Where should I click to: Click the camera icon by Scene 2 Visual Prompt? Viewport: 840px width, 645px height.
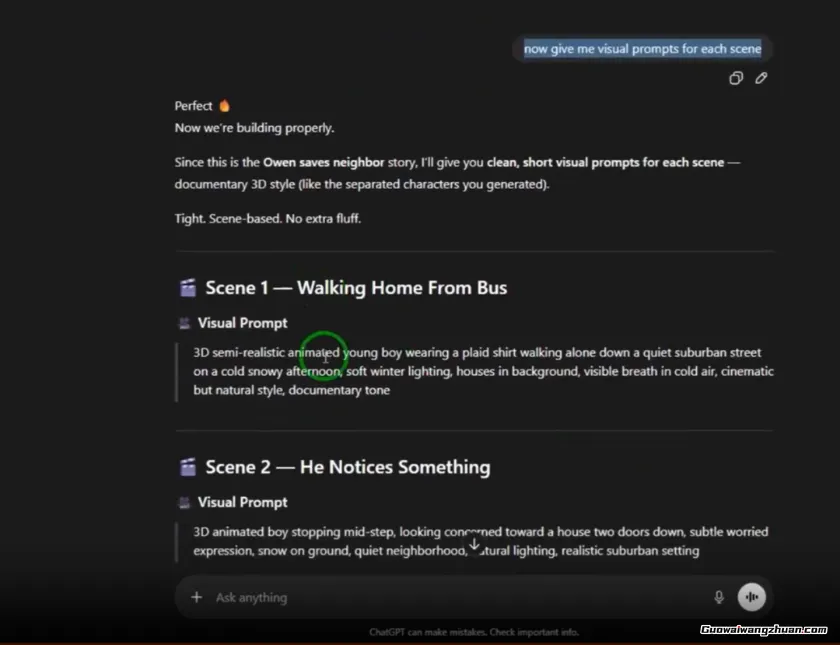(x=184, y=502)
